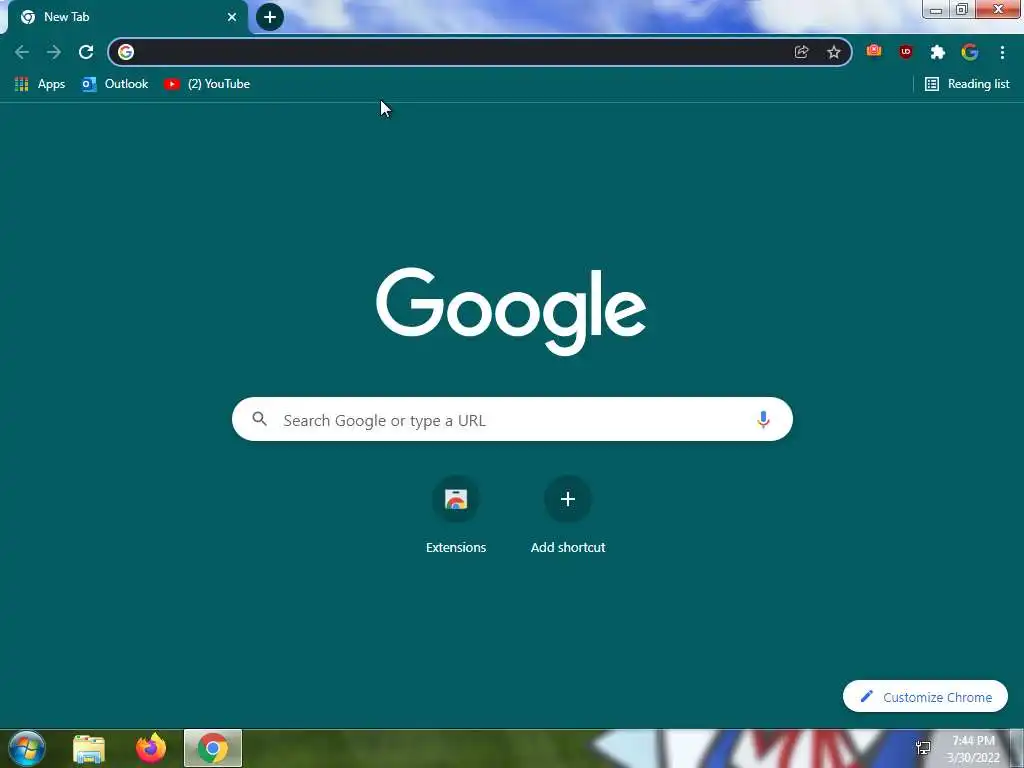Go back with the back arrow
The image size is (1024, 768).
22,52
